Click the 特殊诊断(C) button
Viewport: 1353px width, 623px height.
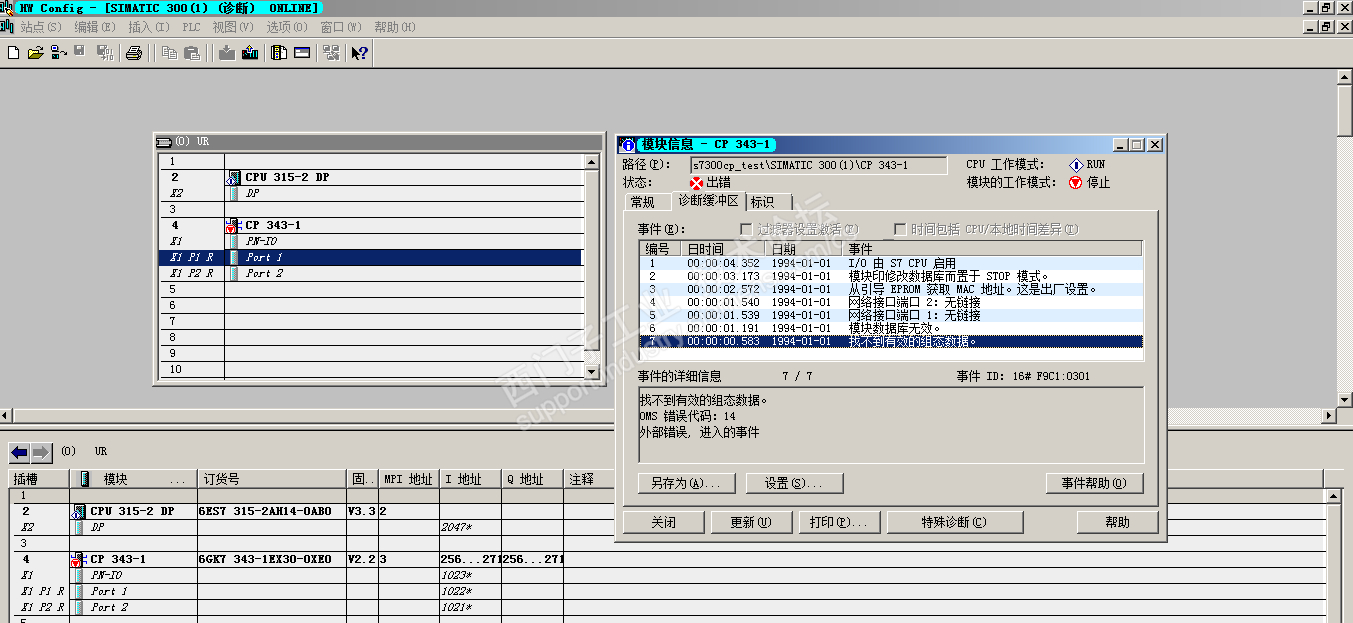tap(955, 522)
